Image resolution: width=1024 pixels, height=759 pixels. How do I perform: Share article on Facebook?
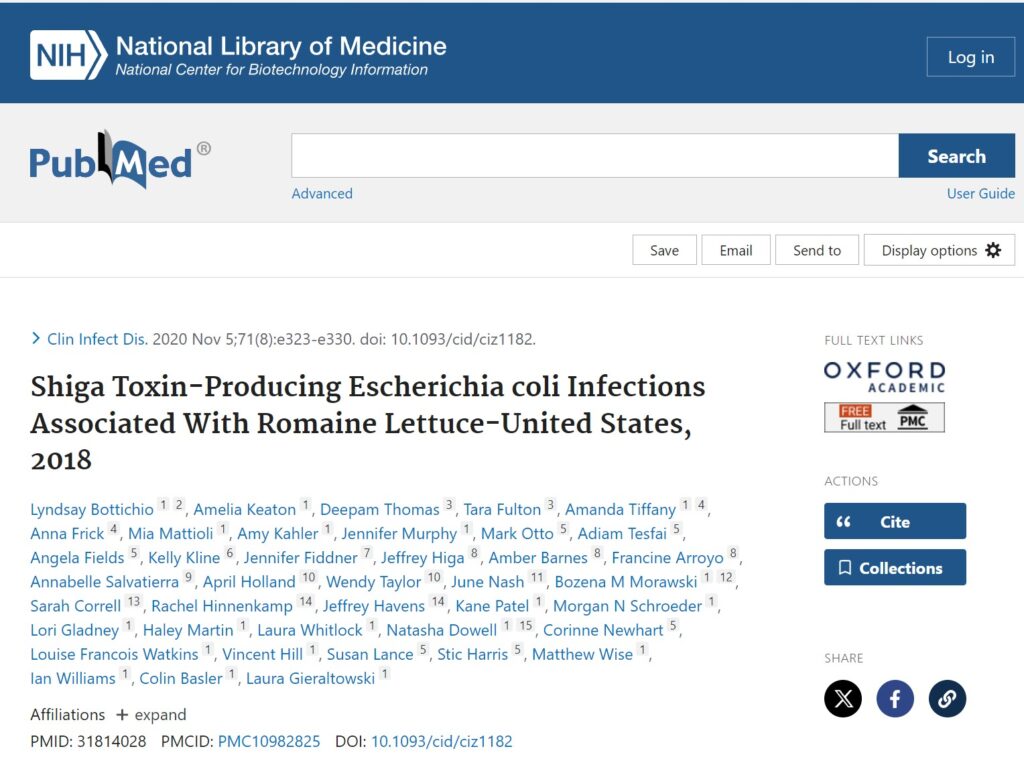point(895,698)
